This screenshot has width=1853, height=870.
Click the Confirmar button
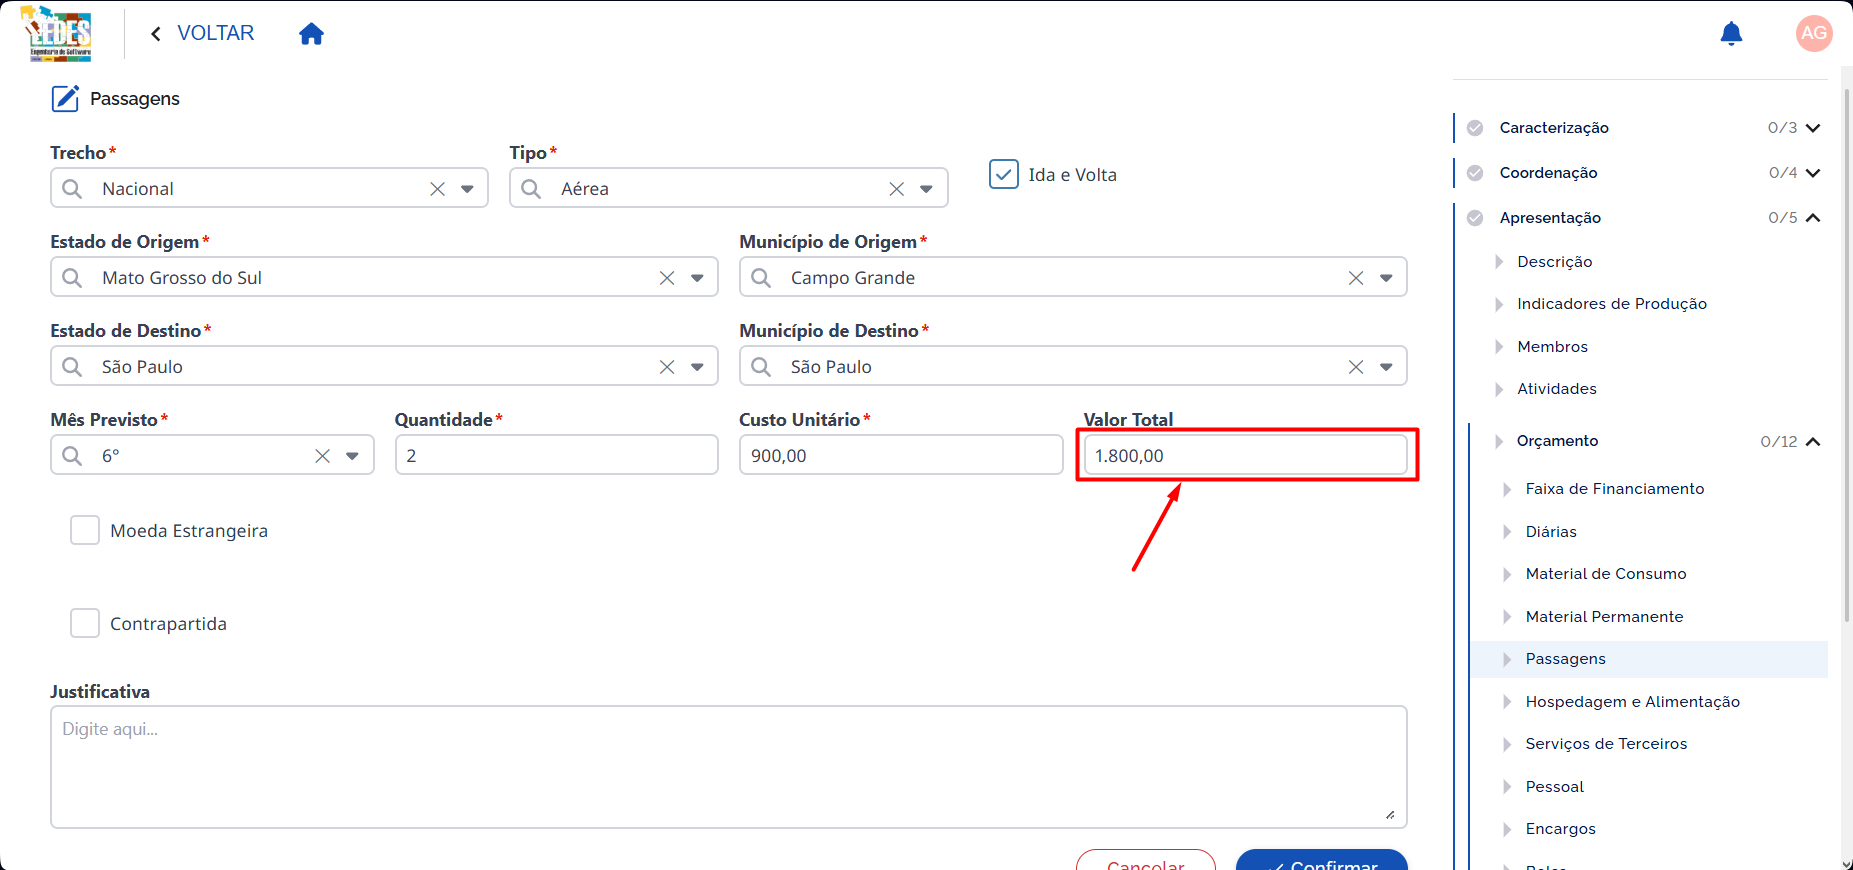pos(1322,860)
